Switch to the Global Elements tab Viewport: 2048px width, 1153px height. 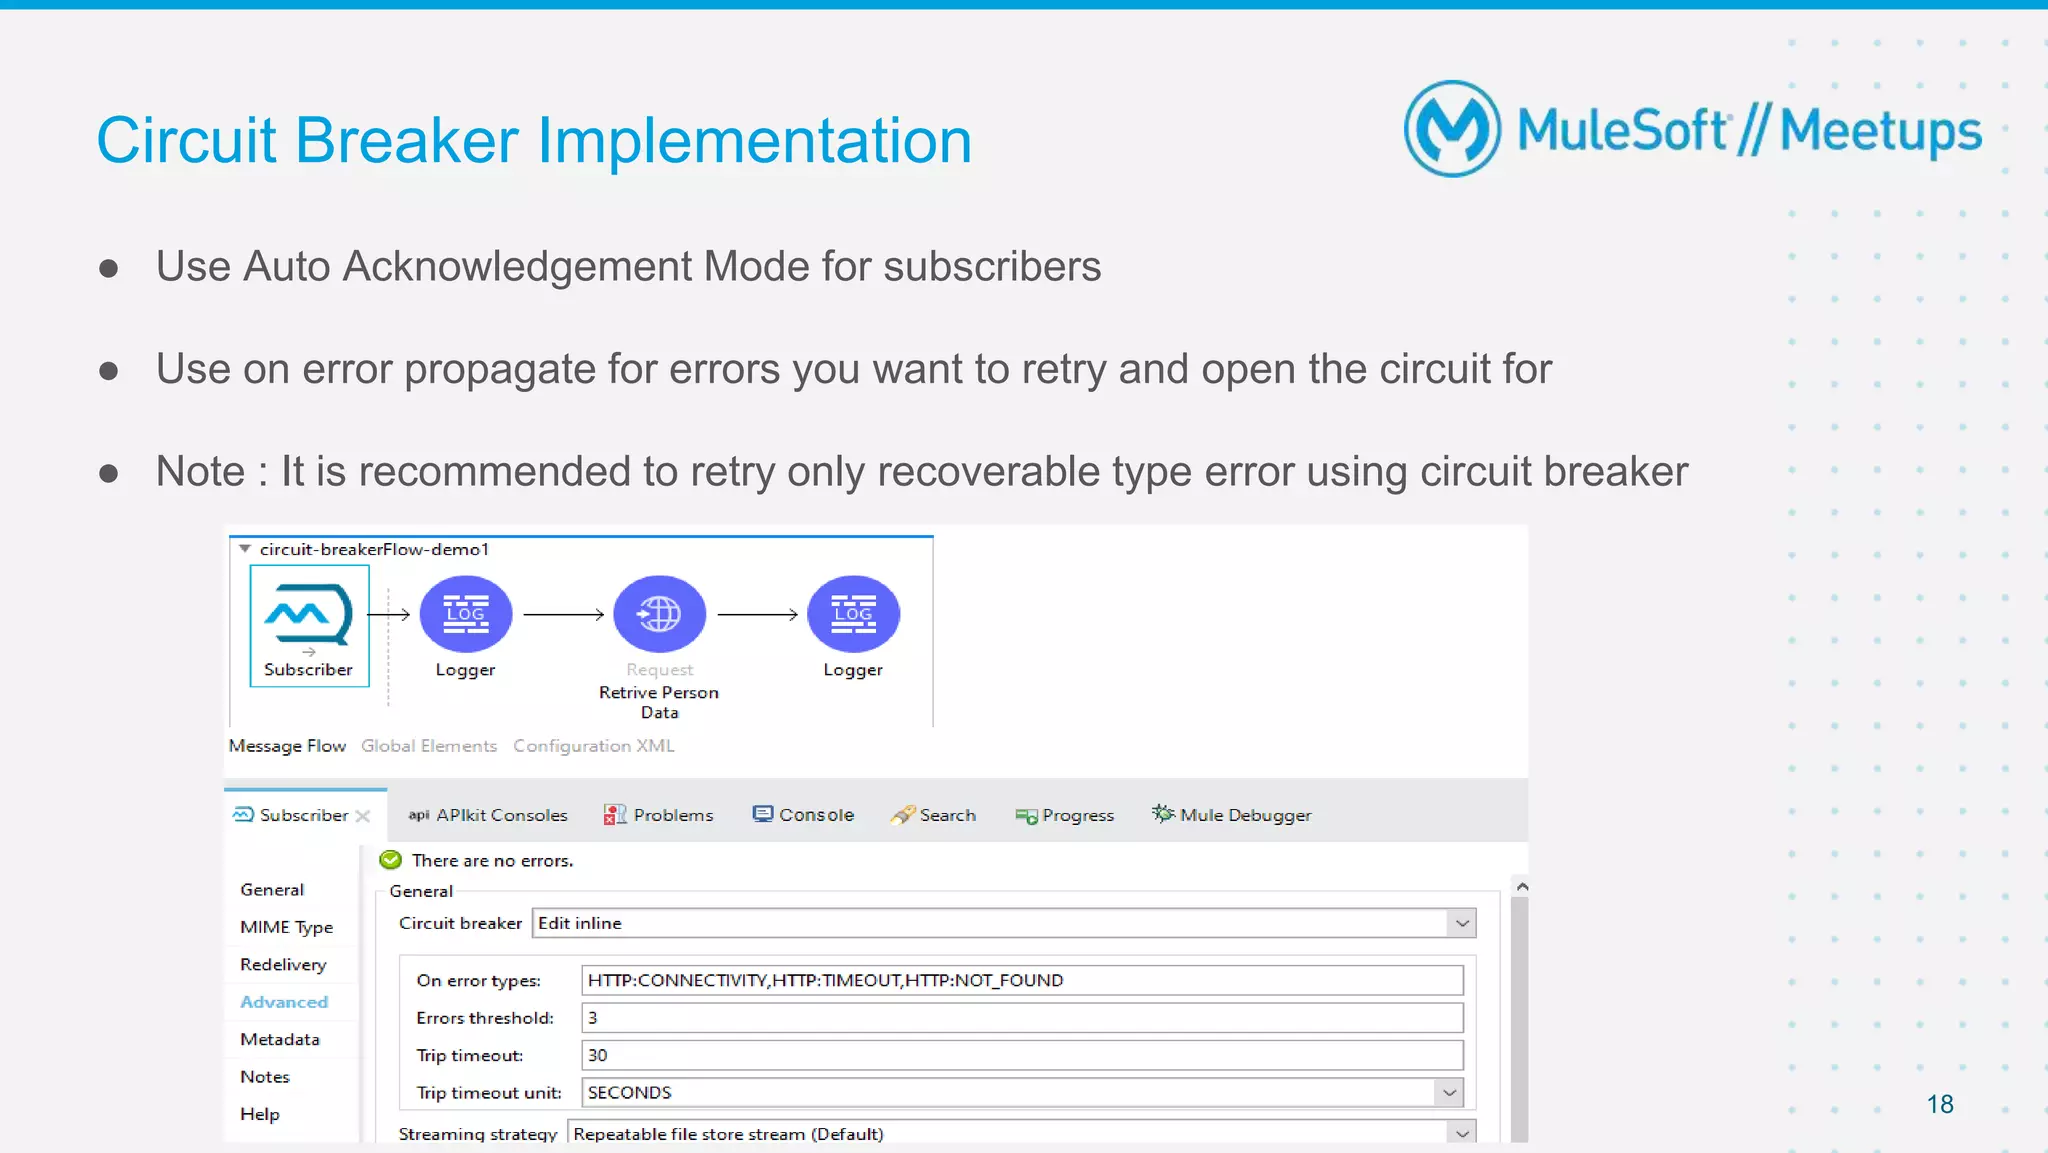[428, 746]
